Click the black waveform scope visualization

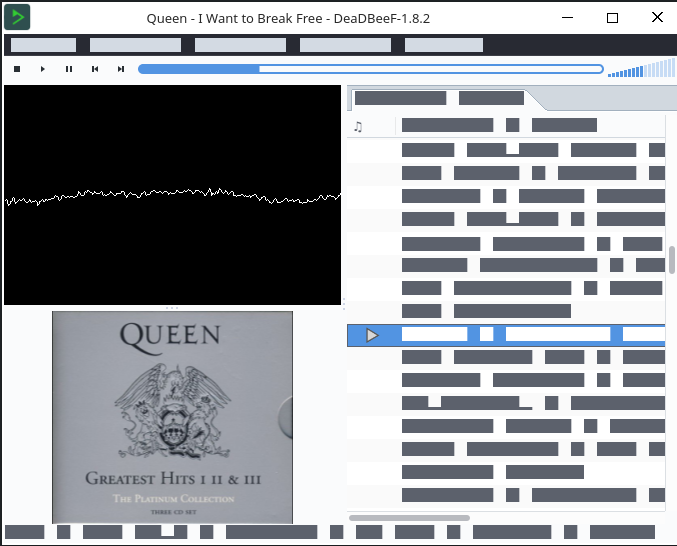[x=172, y=194]
